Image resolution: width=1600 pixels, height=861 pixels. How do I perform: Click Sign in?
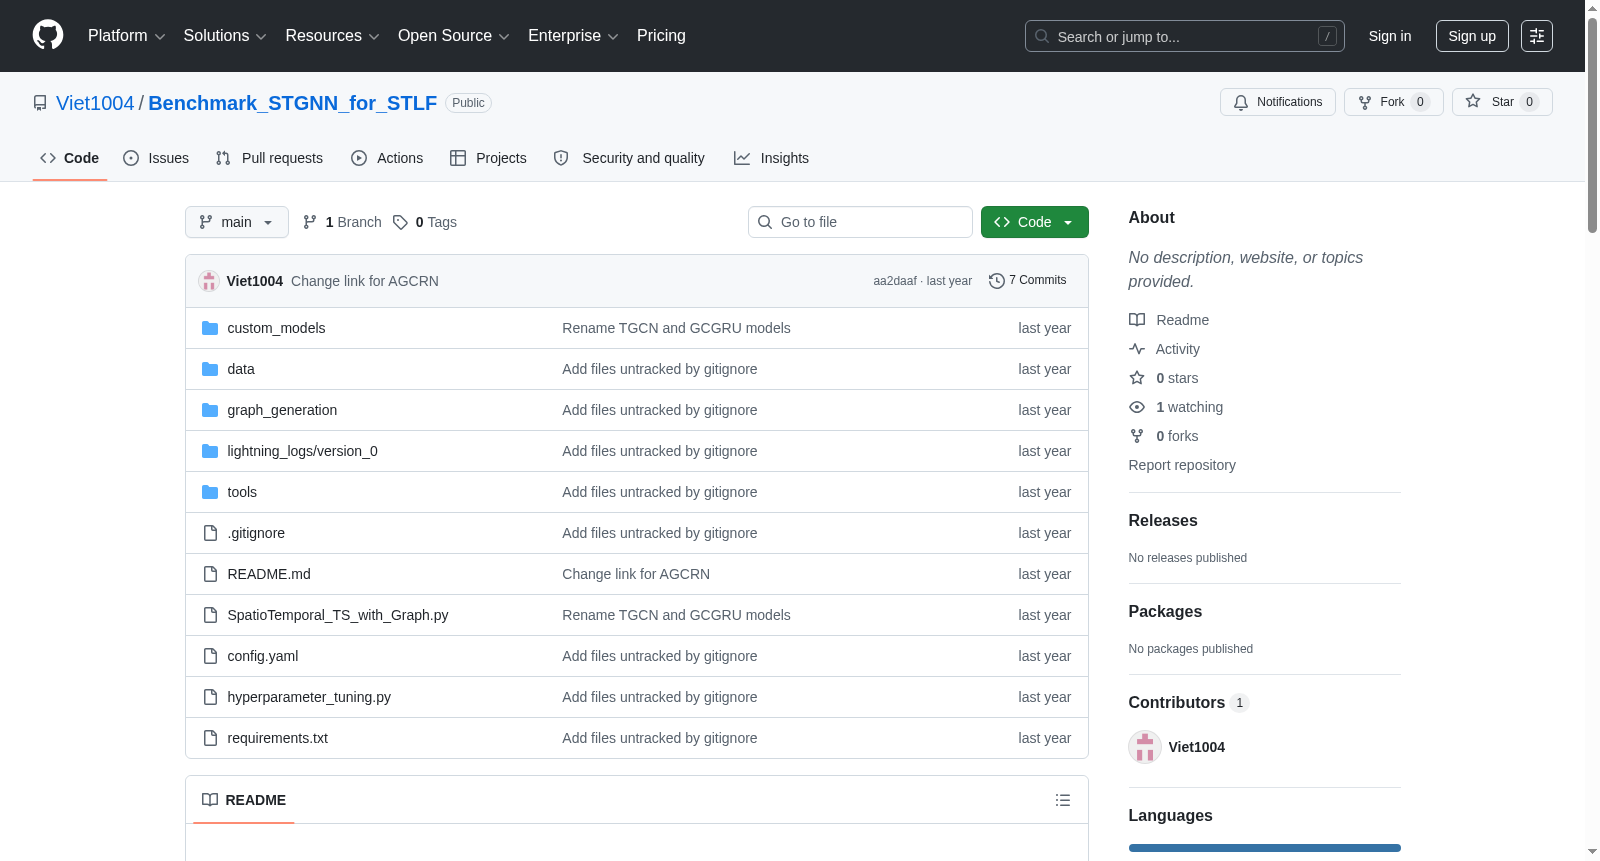pyautogui.click(x=1390, y=36)
